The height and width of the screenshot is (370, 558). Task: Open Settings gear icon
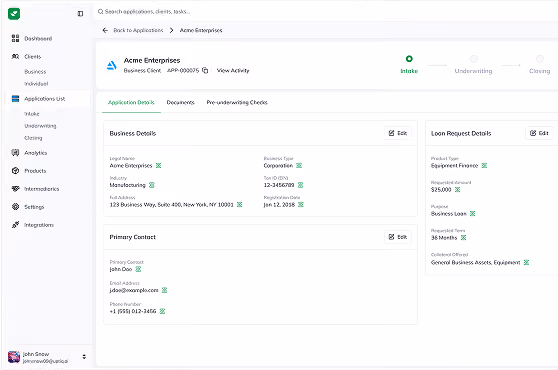[x=15, y=207]
